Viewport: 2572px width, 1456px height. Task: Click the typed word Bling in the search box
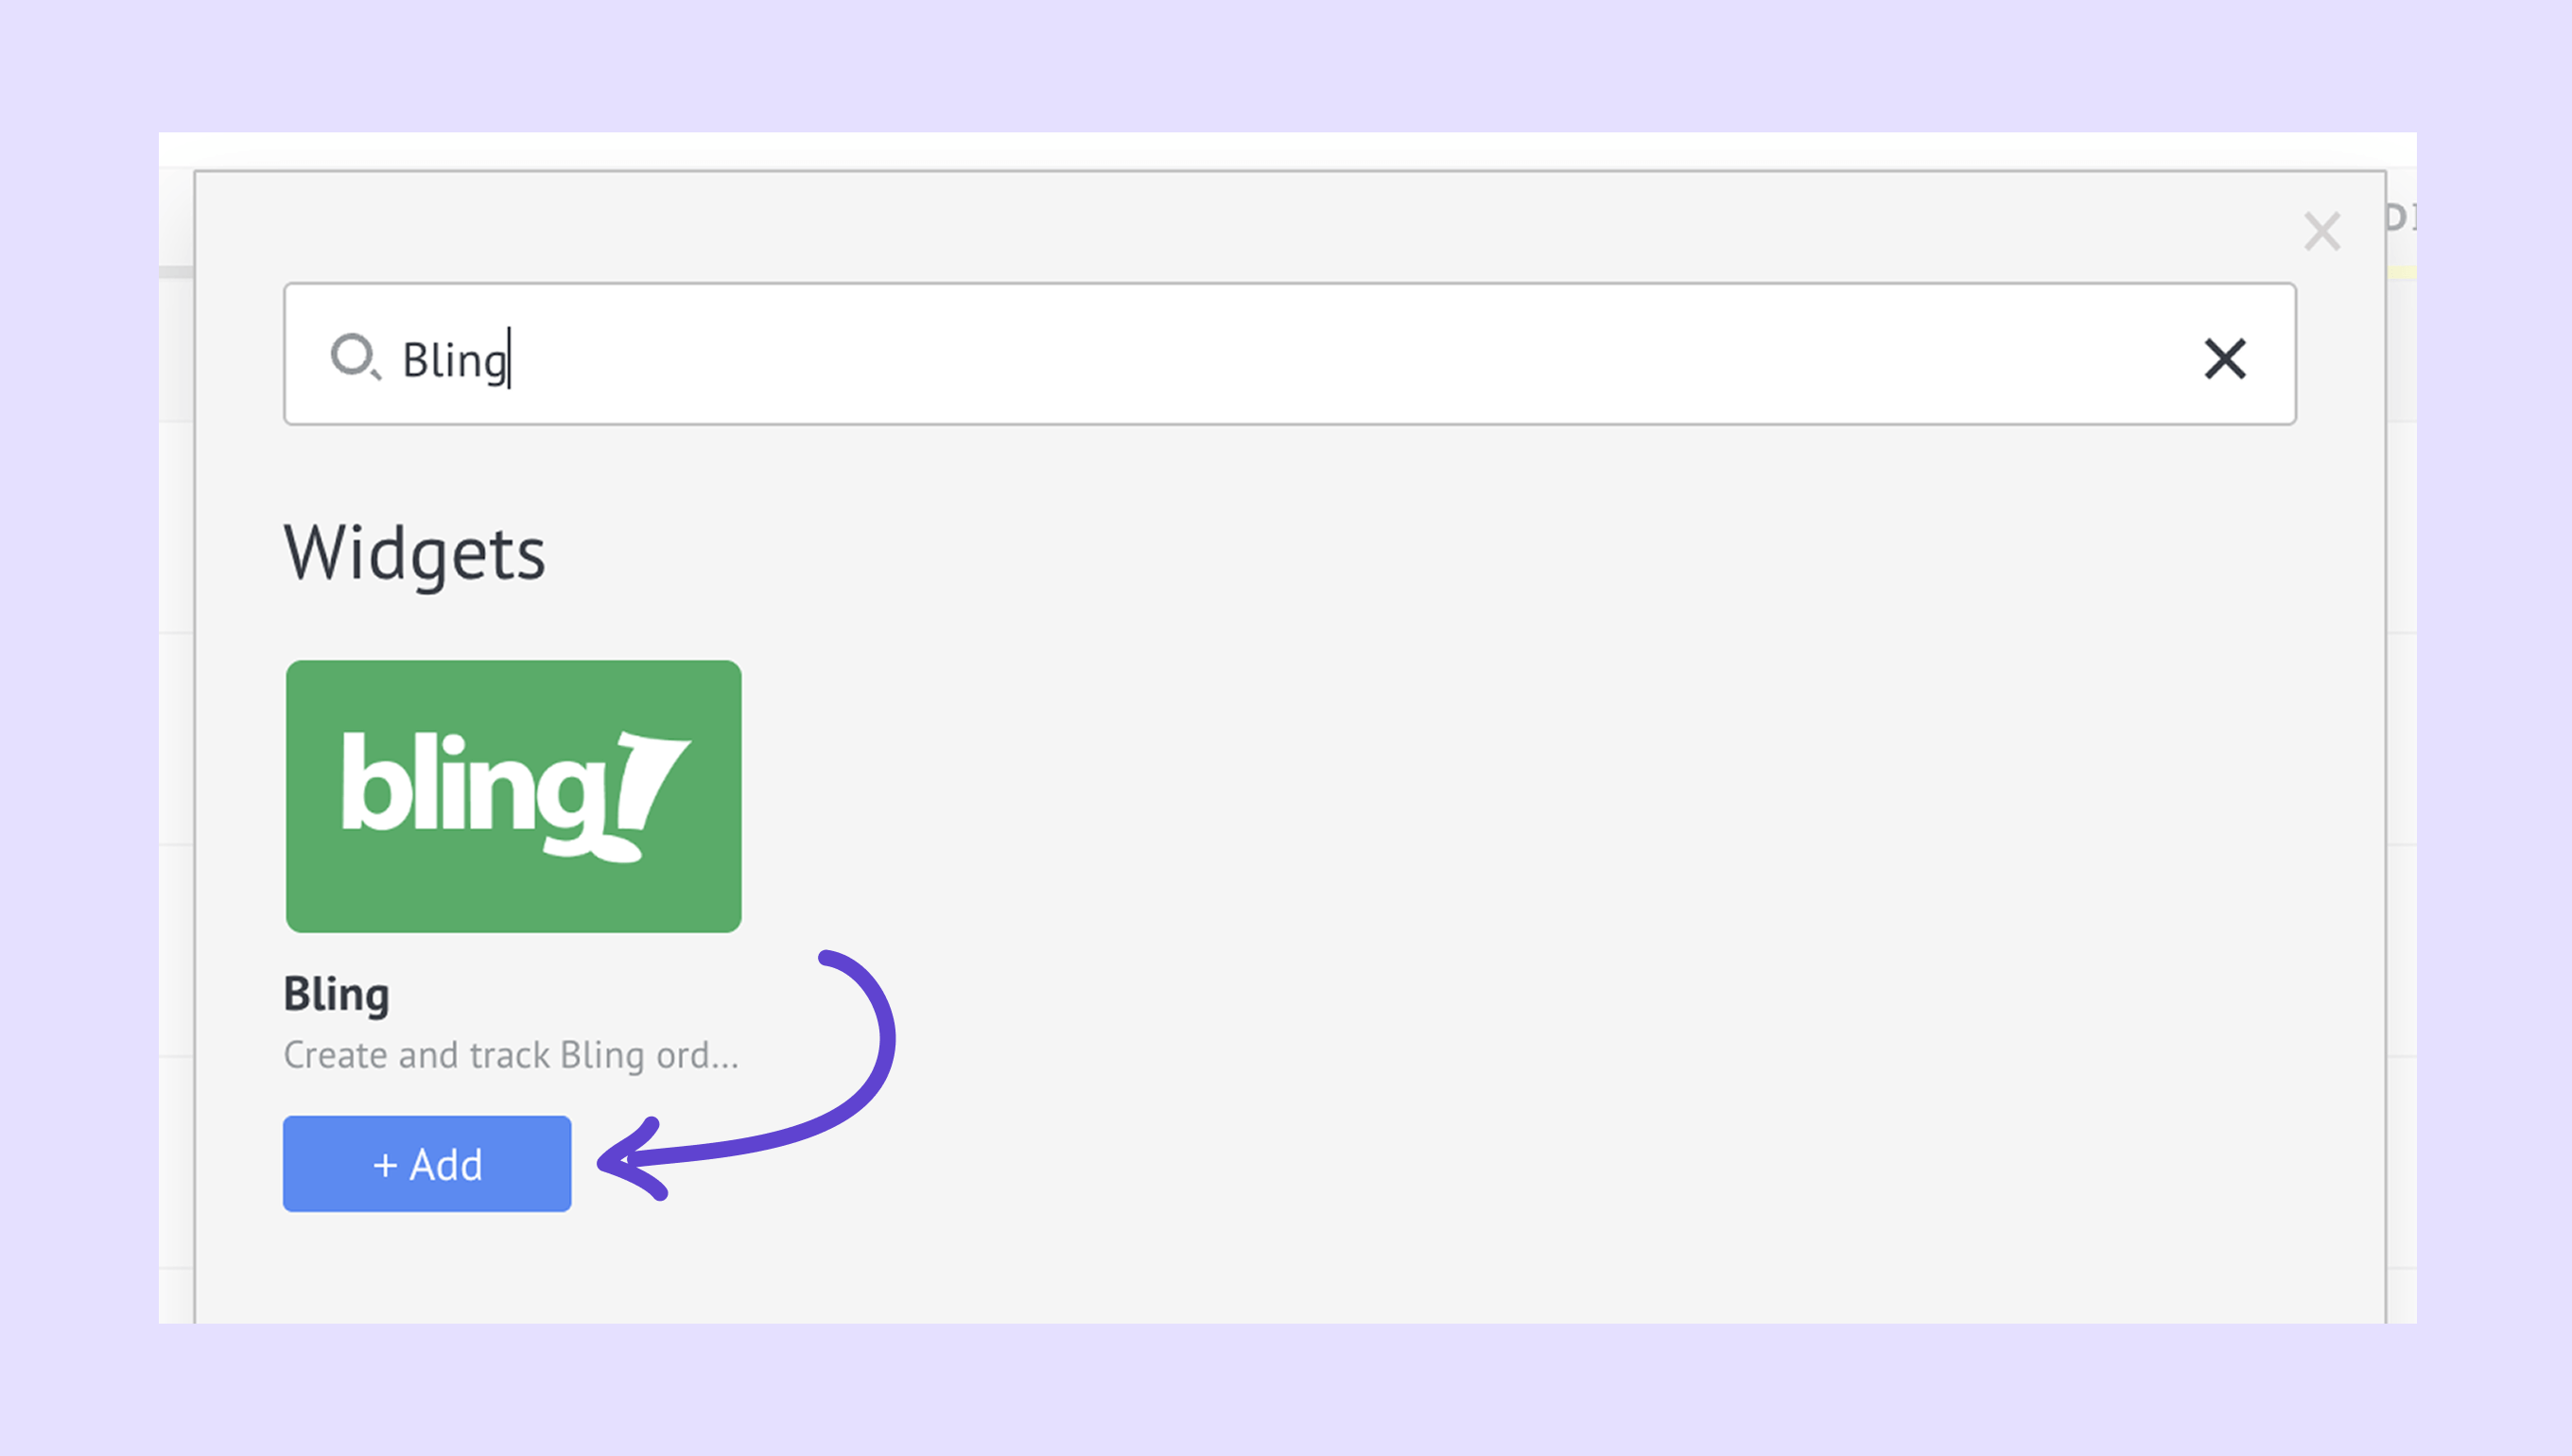tap(455, 360)
